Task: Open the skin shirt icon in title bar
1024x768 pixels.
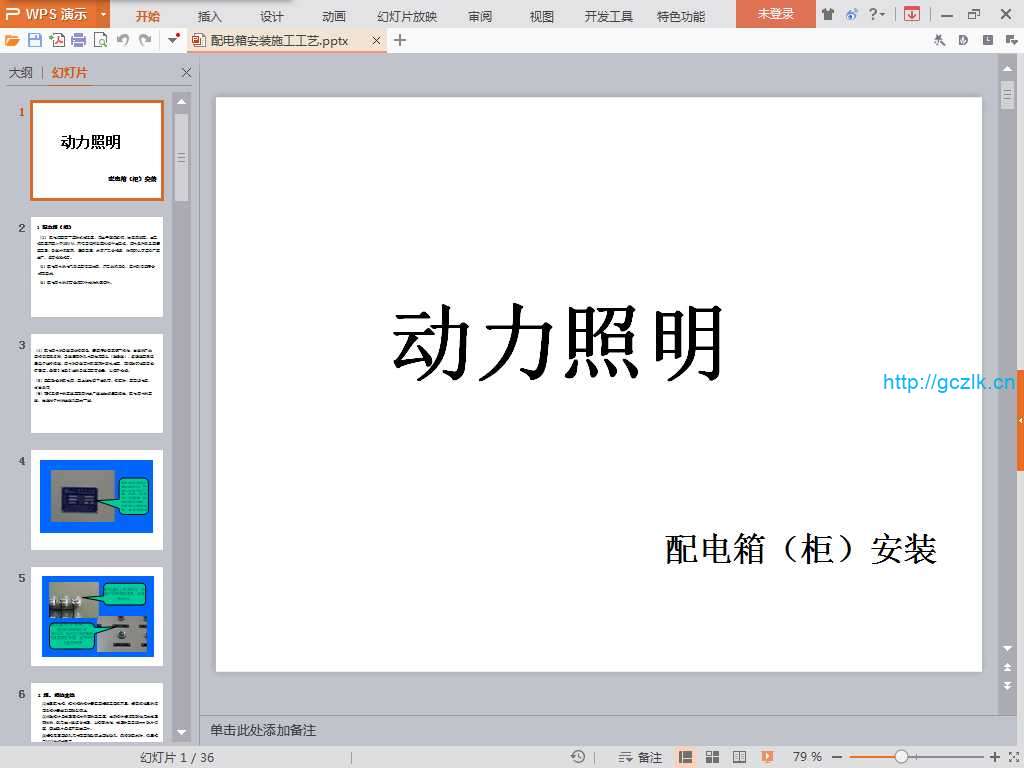Action: click(828, 14)
